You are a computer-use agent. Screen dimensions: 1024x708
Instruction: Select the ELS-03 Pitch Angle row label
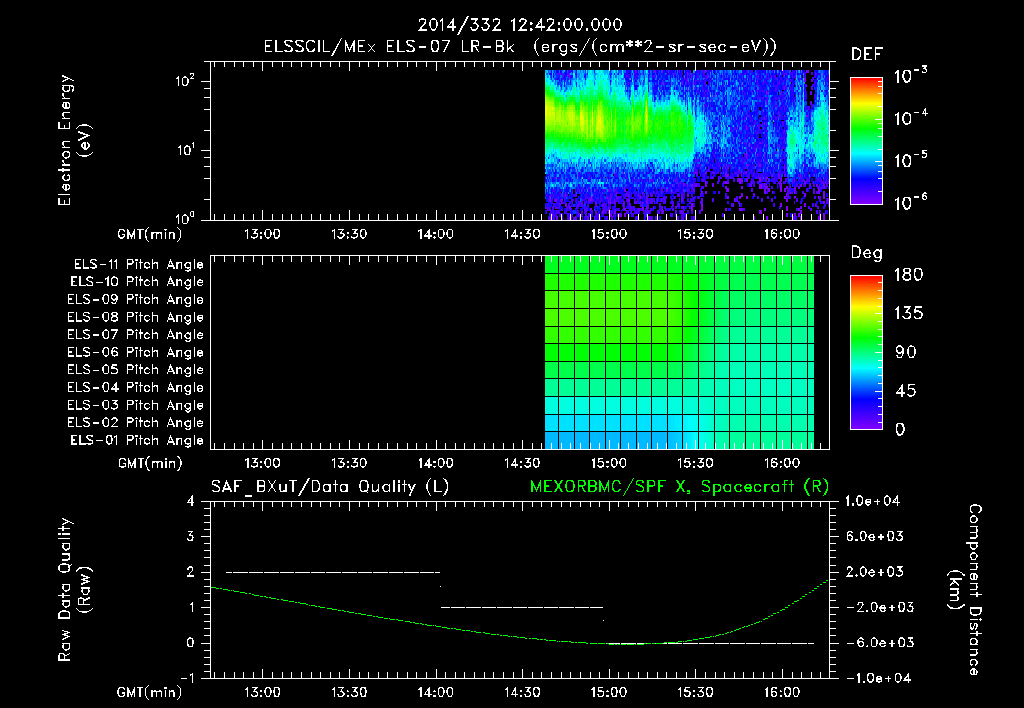click(135, 406)
